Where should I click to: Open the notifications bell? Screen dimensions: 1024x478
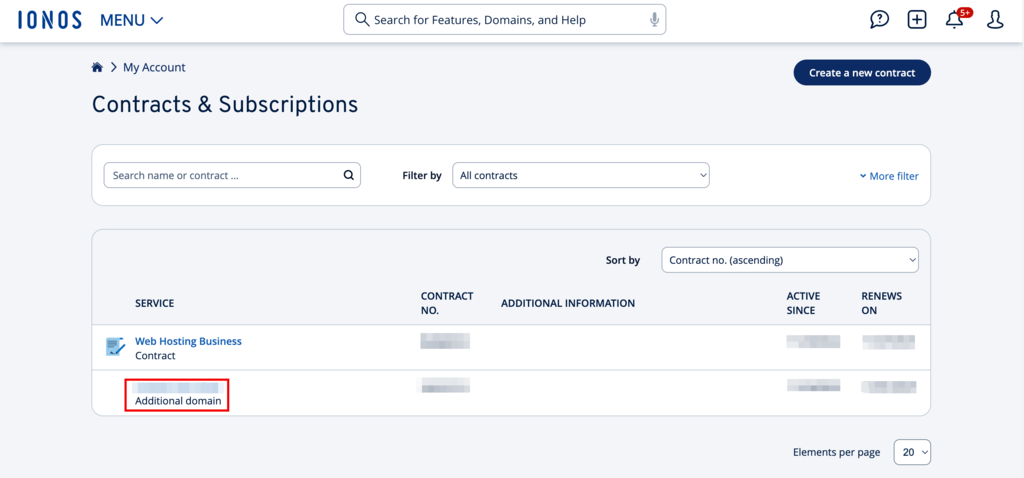(x=955, y=20)
